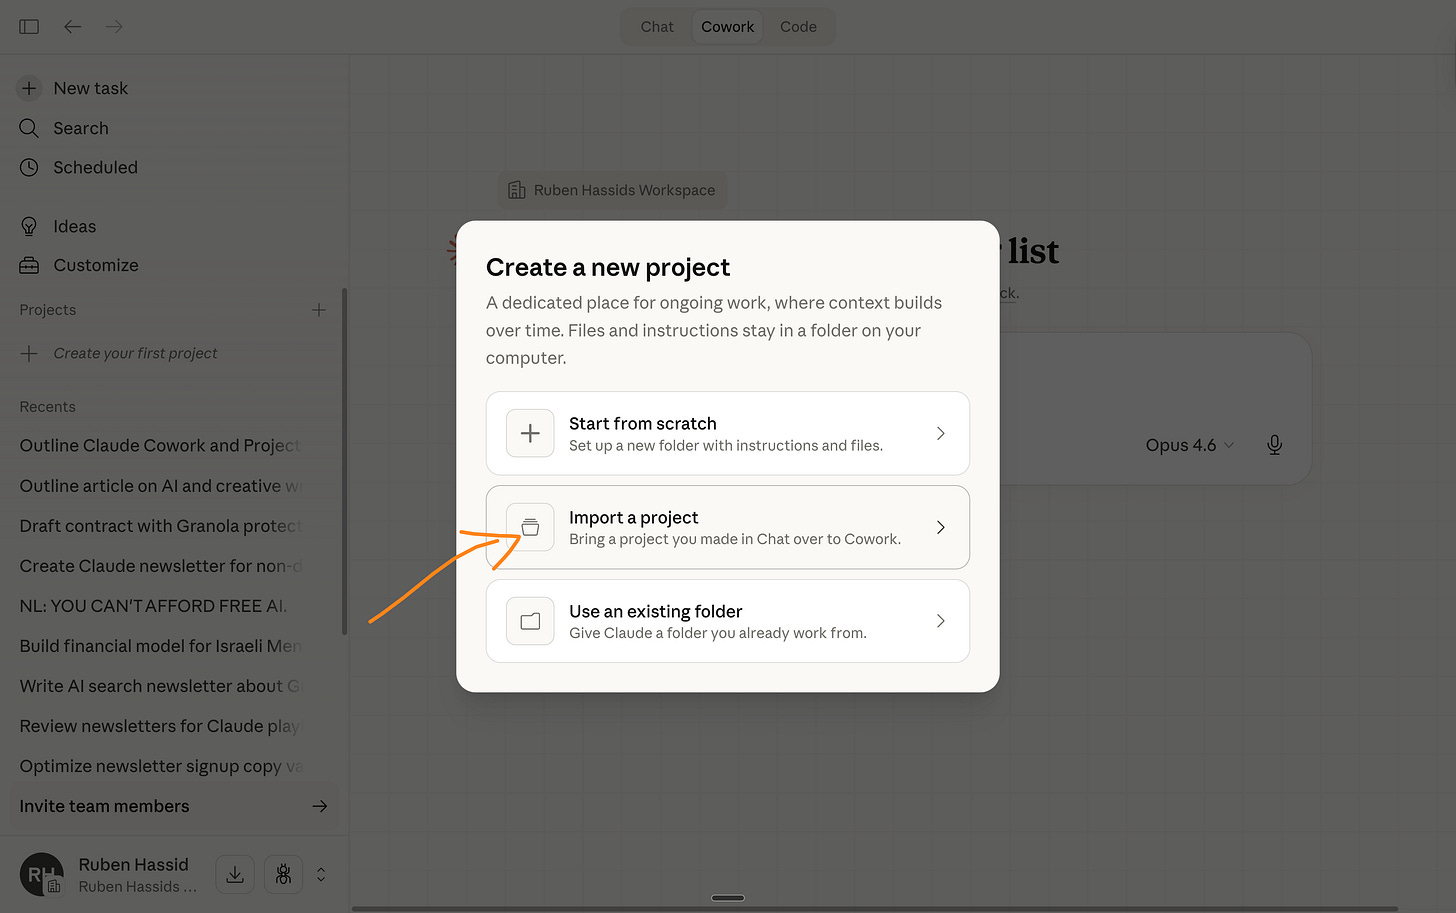Click Ruben Hassids Workspace chip
Image resolution: width=1456 pixels, height=913 pixels.
612,190
